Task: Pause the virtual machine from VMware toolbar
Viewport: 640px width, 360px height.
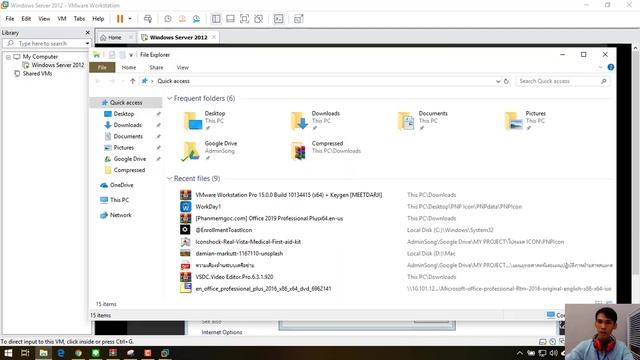Action: click(120, 19)
